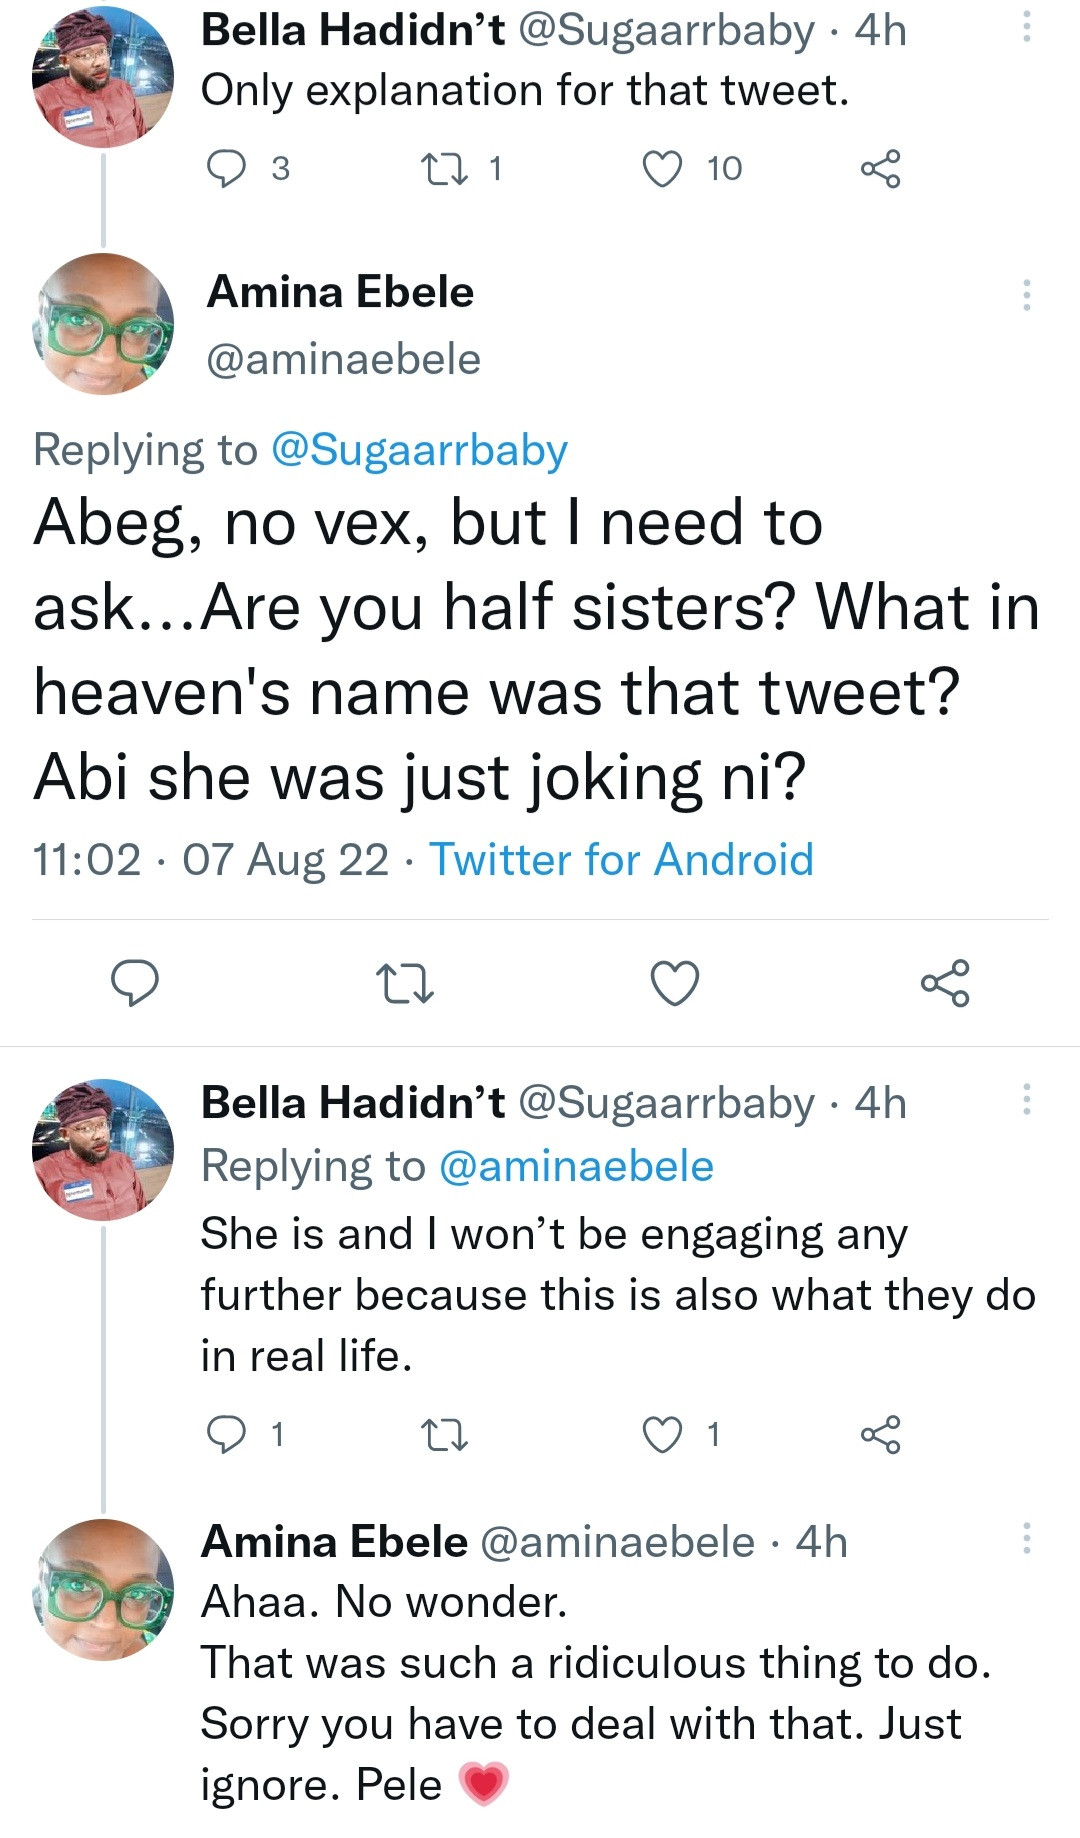The image size is (1080, 1838).
Task: Retweet the "Only explanation for that tweet" post
Action: click(445, 168)
